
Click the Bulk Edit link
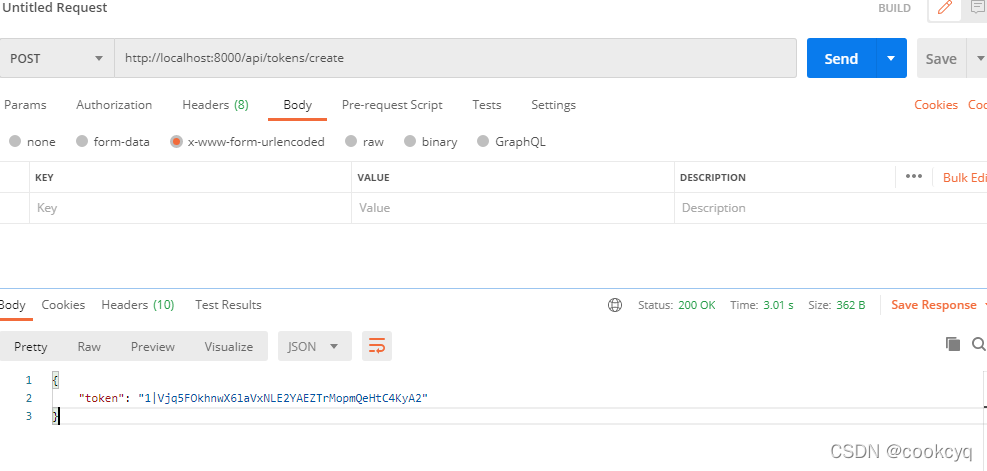(964, 178)
